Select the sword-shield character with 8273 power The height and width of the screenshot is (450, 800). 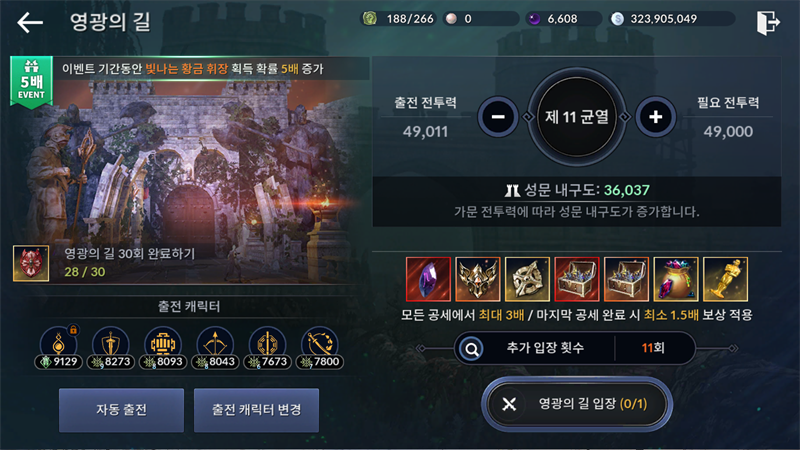[x=111, y=348]
